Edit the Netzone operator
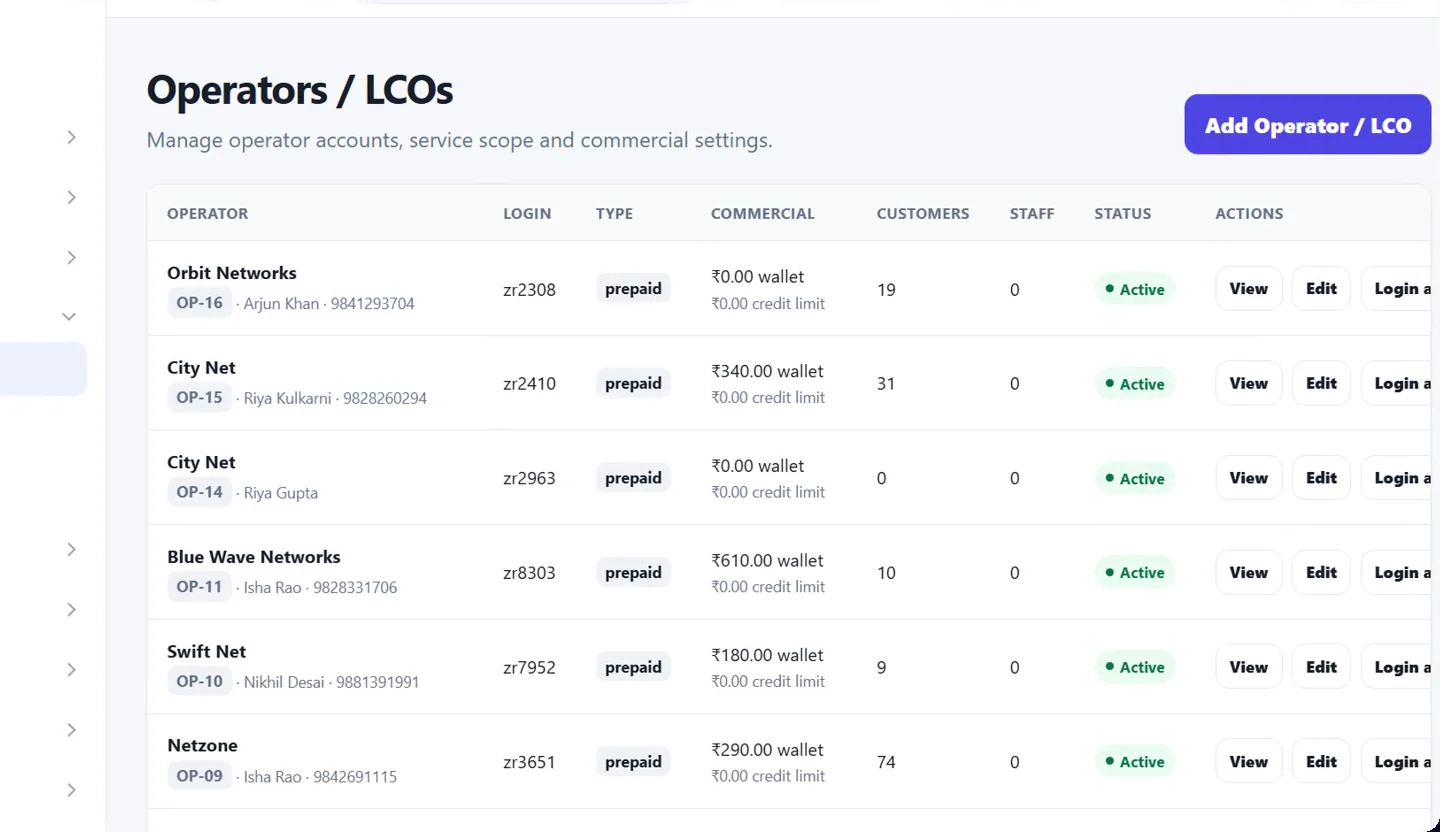This screenshot has width=1440, height=832. (x=1321, y=761)
